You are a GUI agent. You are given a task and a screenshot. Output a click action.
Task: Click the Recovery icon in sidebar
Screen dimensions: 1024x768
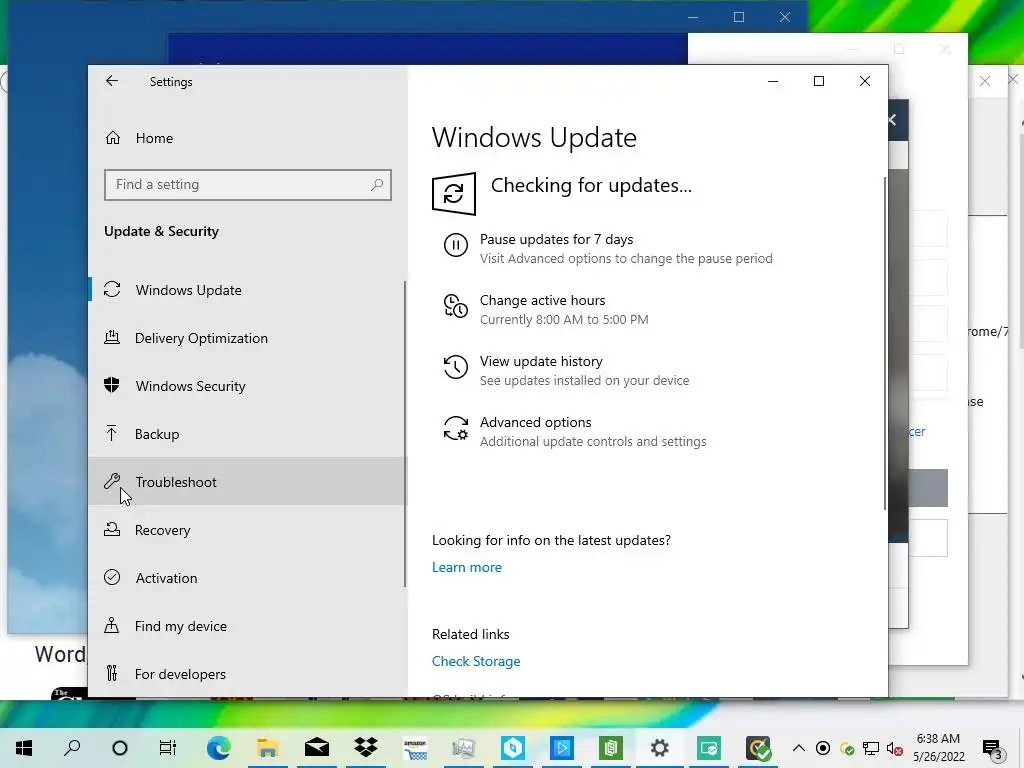coord(112,530)
